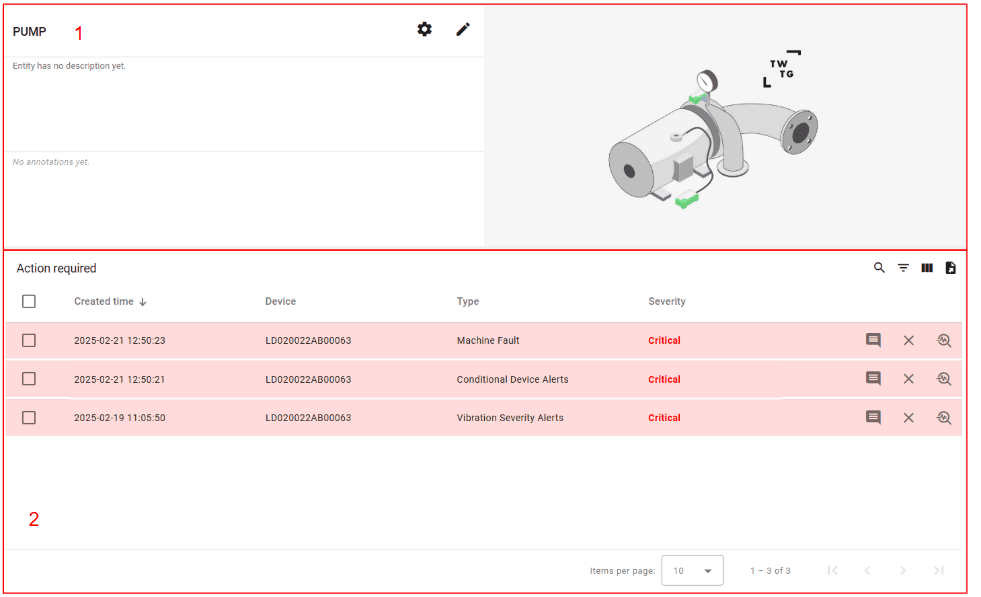Edit the PUMP entity with pencil icon

[x=463, y=29]
